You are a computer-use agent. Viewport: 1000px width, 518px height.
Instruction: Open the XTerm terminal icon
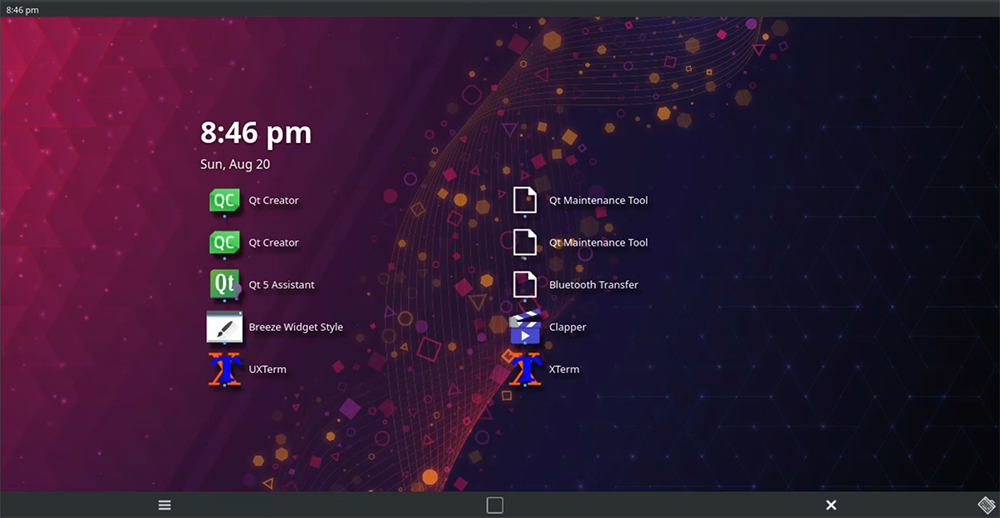525,369
